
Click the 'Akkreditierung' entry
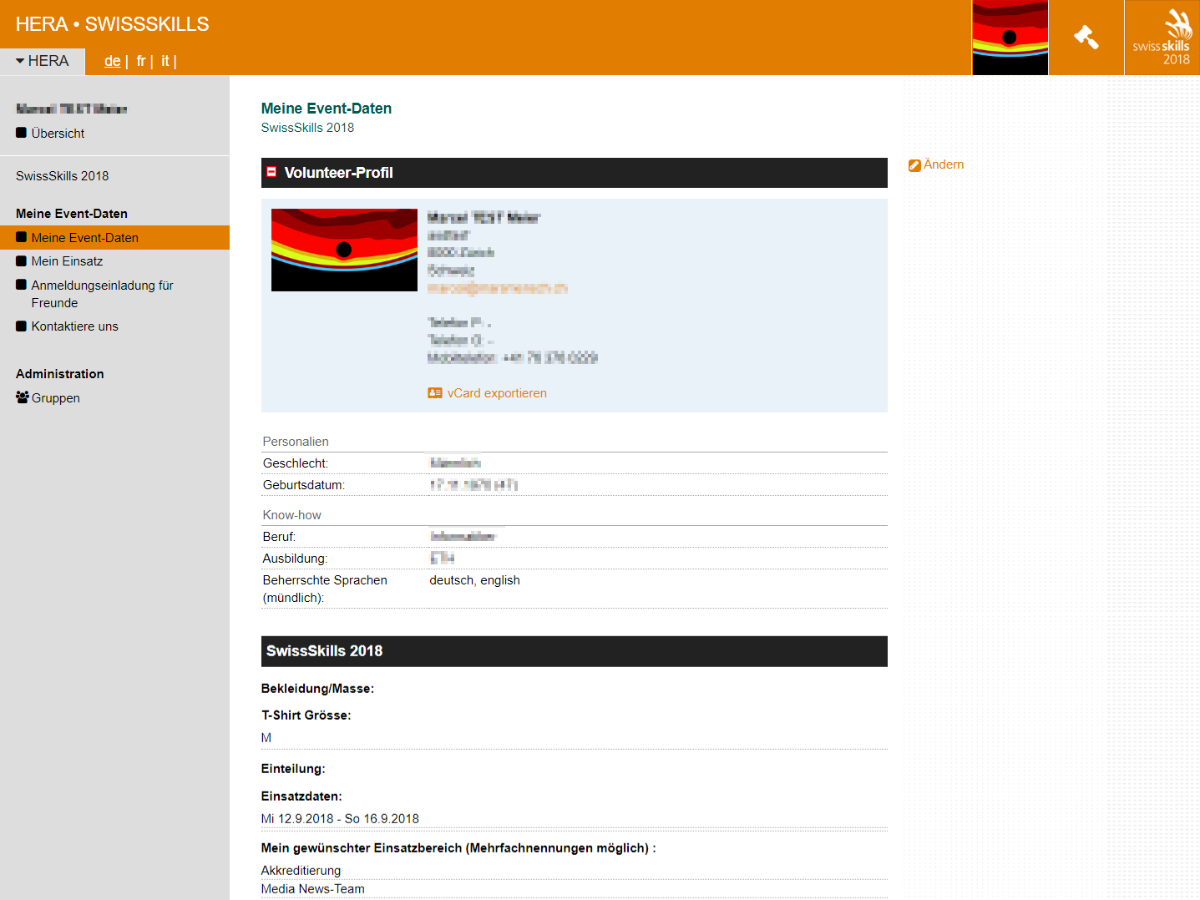(301, 871)
